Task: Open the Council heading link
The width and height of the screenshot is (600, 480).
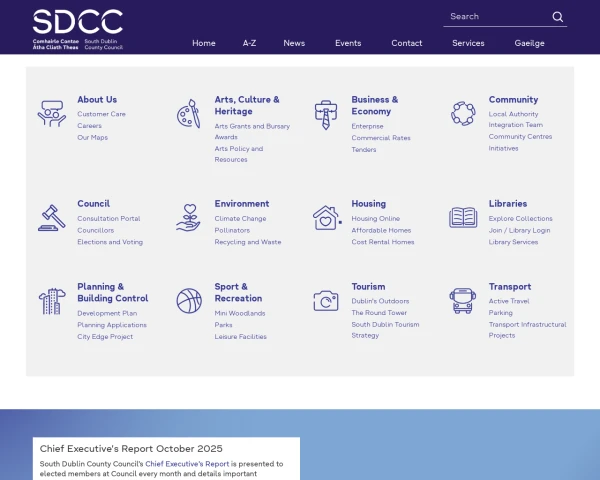Action: click(93, 204)
